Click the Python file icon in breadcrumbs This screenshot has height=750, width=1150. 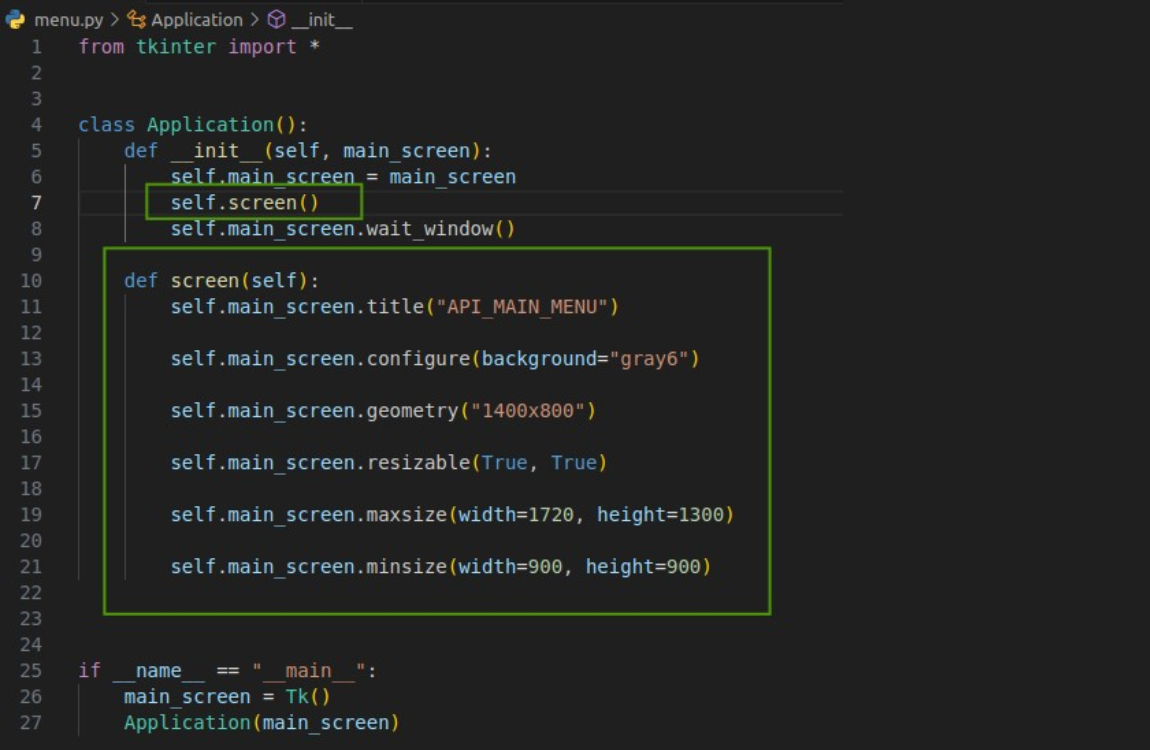[x=15, y=20]
